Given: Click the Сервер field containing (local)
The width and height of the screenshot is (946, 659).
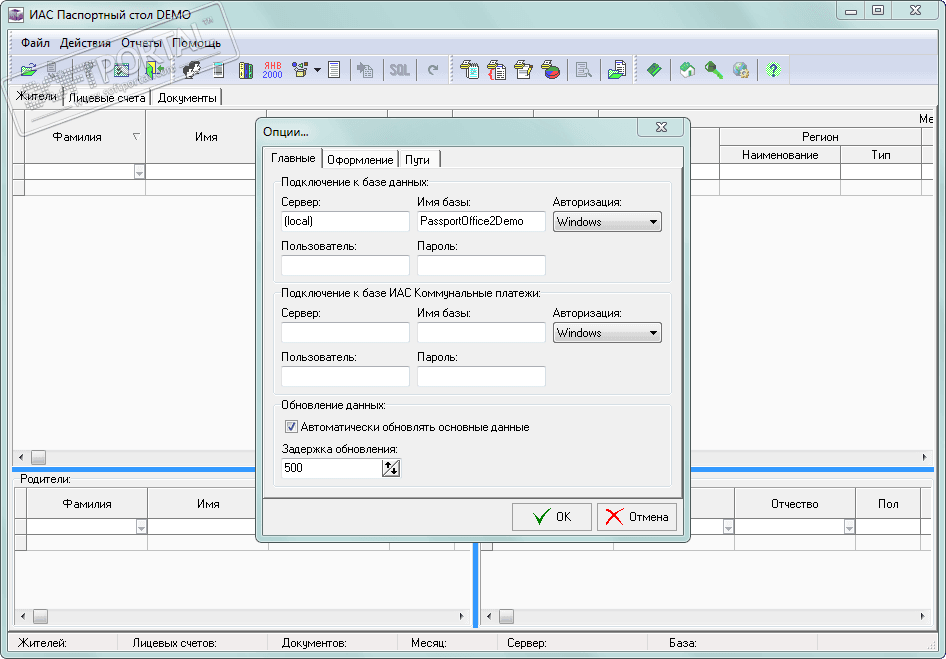Looking at the screenshot, I should 345,221.
